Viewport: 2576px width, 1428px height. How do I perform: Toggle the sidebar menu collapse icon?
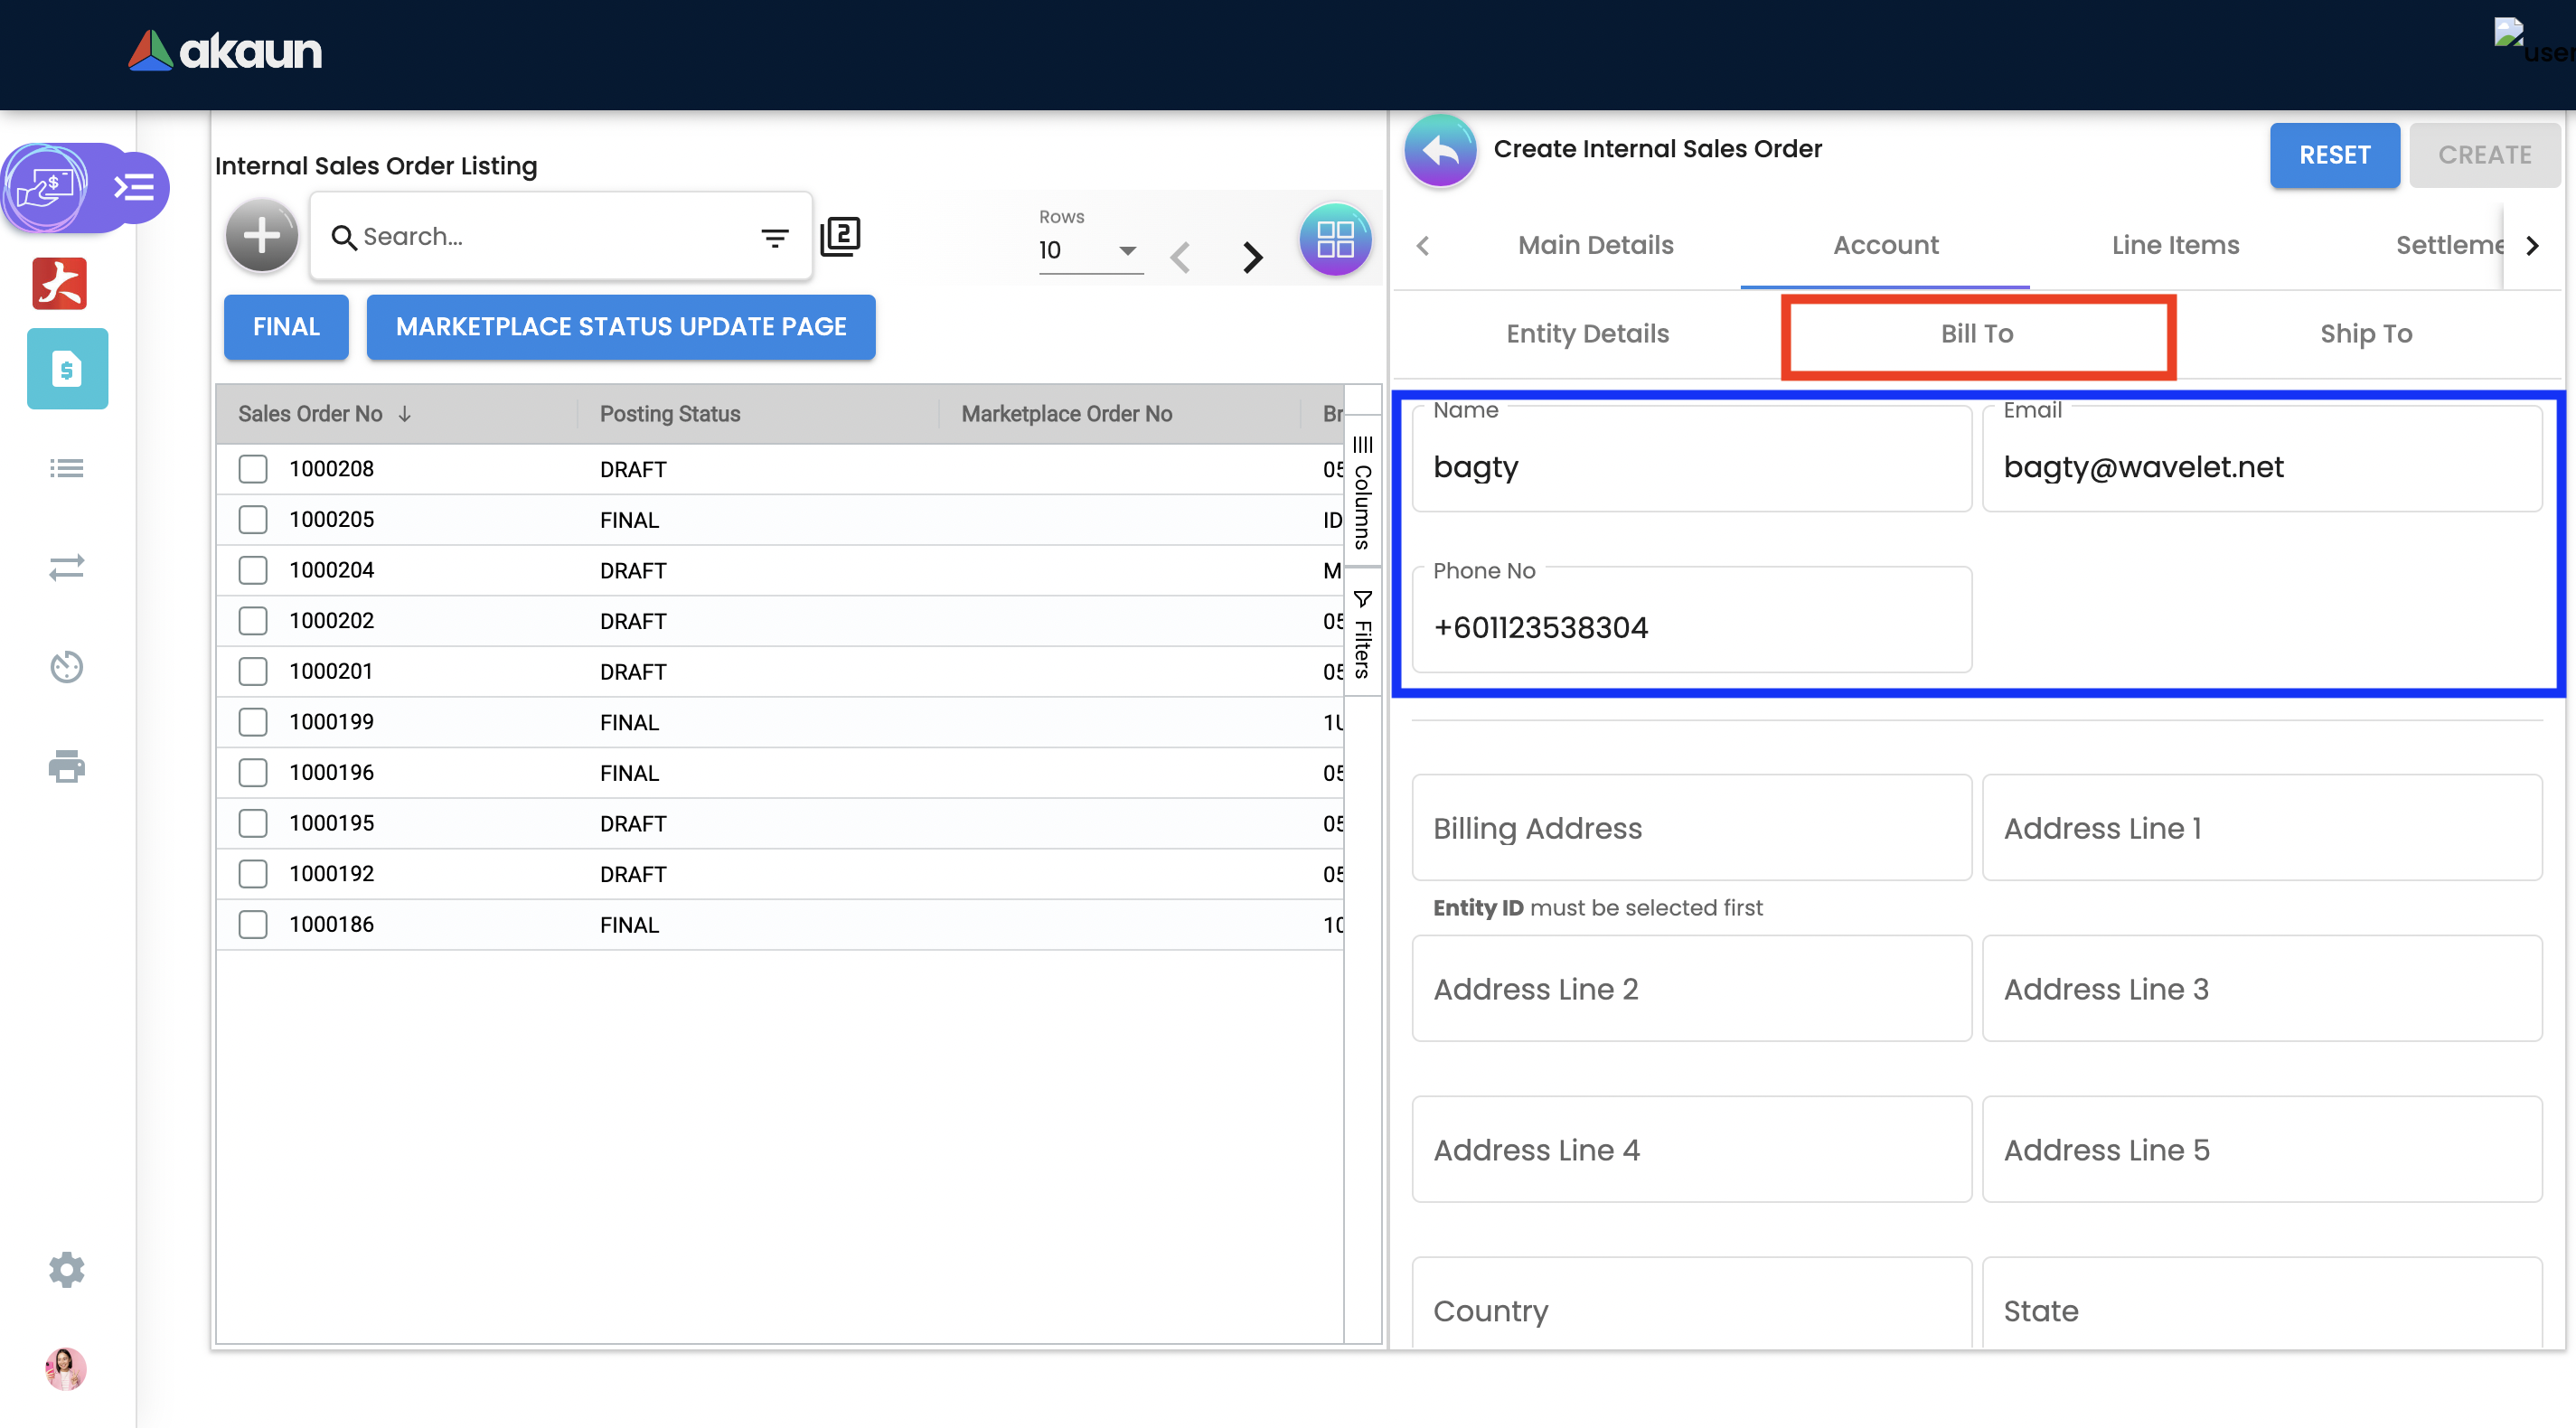[133, 187]
